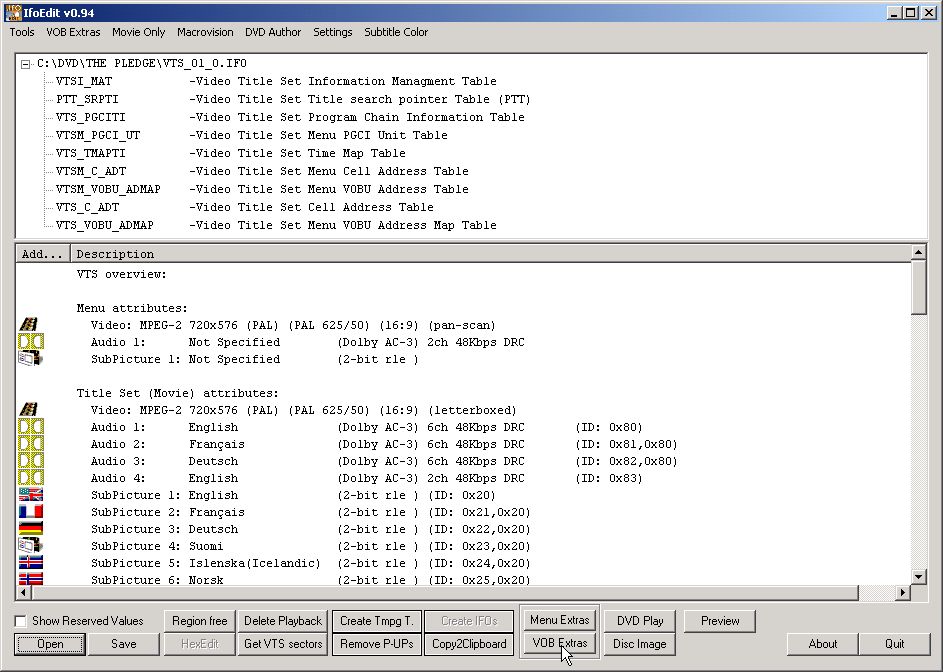This screenshot has width=943, height=672.
Task: Click the Delete Playback button
Action: click(x=283, y=621)
